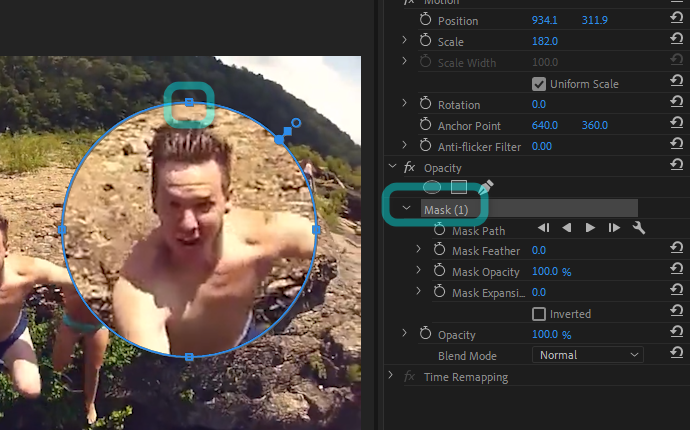Click the top mask handle on ellipse
The width and height of the screenshot is (690, 430).
coord(189,103)
